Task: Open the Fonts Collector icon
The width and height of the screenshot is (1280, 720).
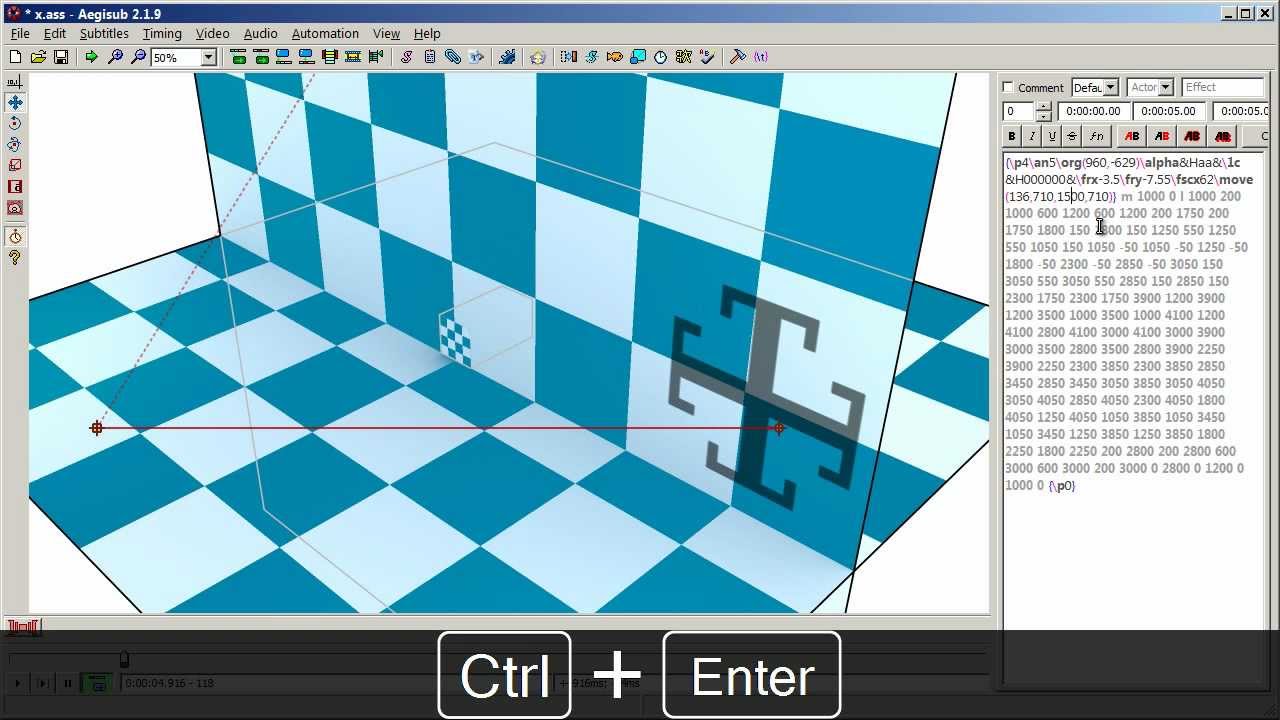Action: (x=476, y=57)
